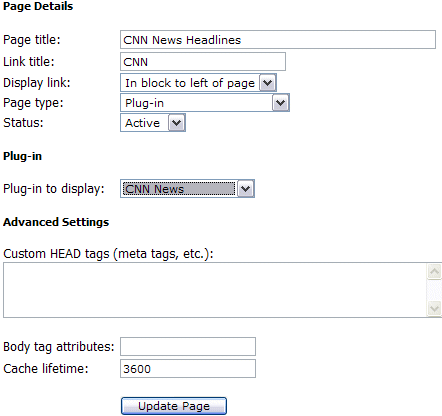
Task: Click the Cache lifetime field showing 3600
Action: 188,369
